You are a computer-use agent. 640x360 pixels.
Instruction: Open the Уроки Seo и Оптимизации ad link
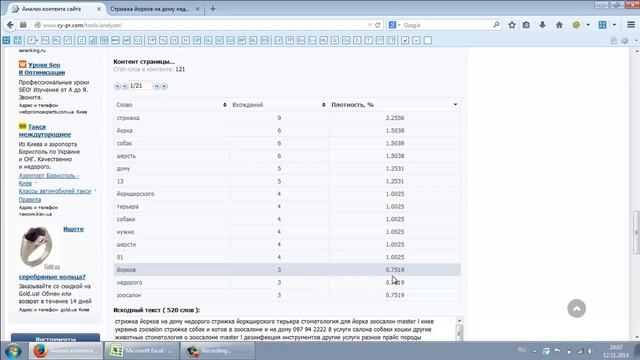(x=42, y=69)
